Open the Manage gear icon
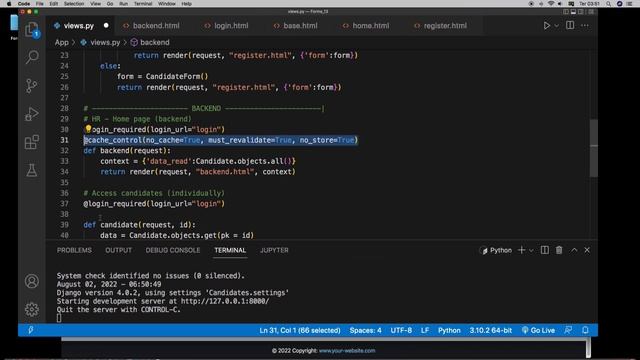The image size is (640, 360). point(32,309)
